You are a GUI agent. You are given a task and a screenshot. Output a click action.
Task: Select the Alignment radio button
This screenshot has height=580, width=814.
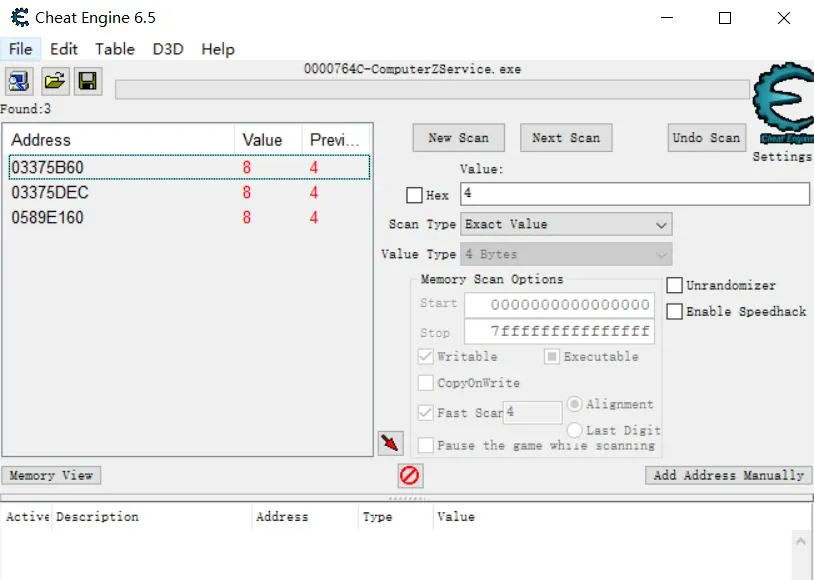(575, 404)
